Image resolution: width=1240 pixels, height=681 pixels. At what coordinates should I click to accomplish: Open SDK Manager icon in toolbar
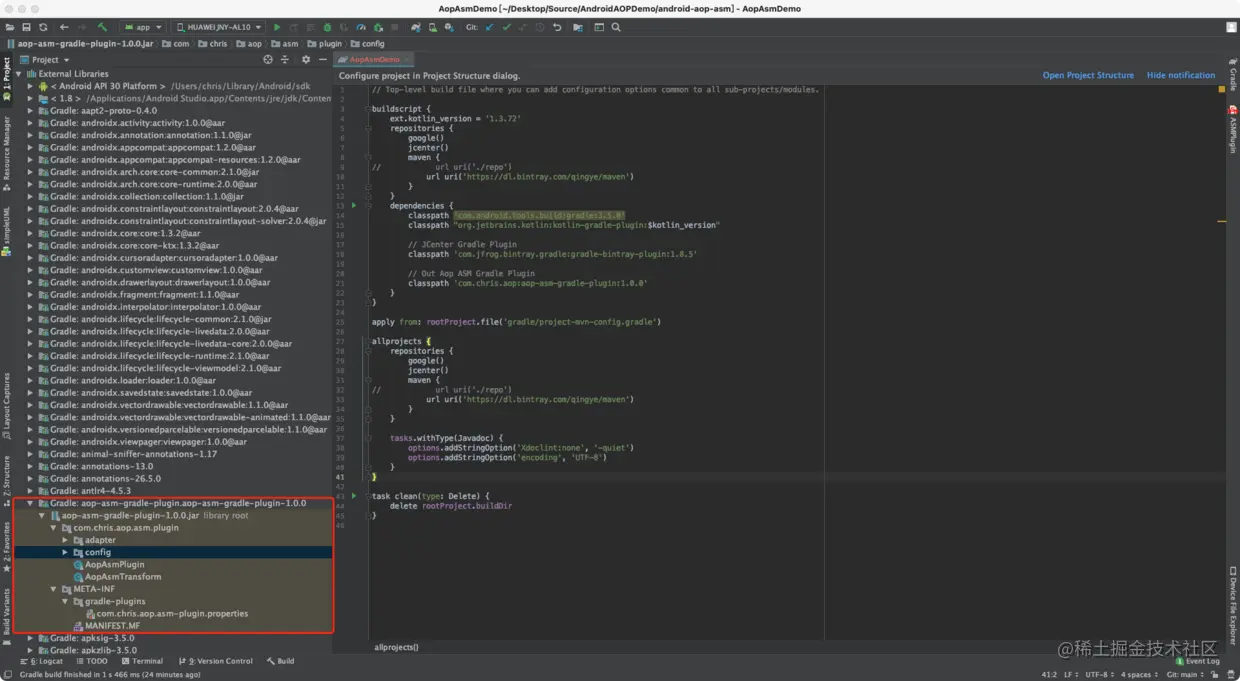(449, 27)
